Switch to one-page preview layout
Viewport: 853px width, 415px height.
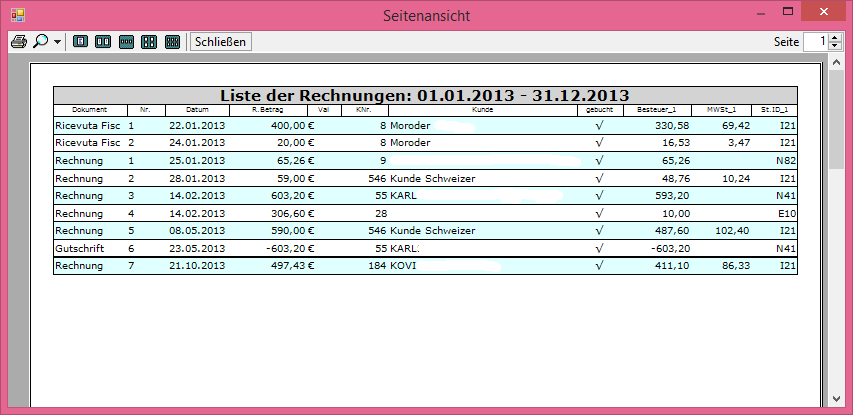point(79,42)
